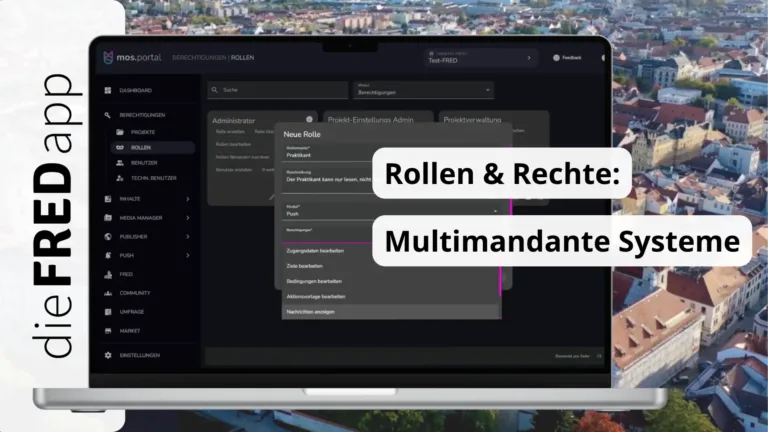Screen dimensions: 768x432
Task: Open the Dashboard grid icon
Action: pos(108,90)
